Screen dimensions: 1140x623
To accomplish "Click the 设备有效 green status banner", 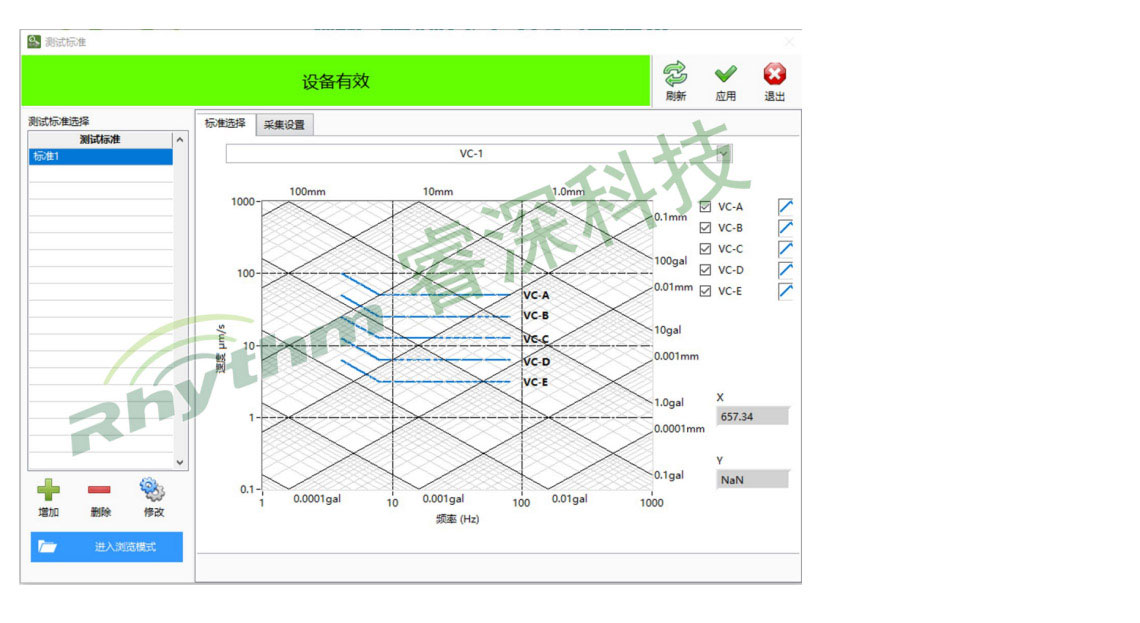I will tap(336, 81).
